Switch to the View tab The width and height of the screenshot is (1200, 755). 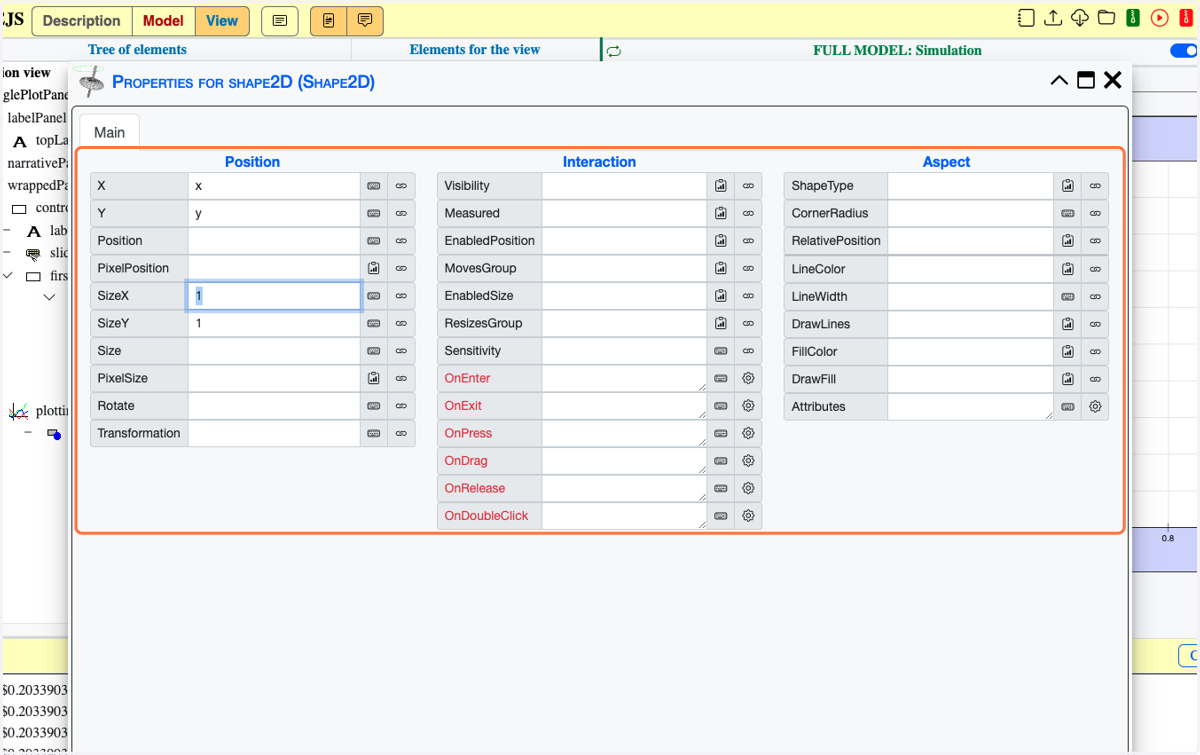(222, 20)
